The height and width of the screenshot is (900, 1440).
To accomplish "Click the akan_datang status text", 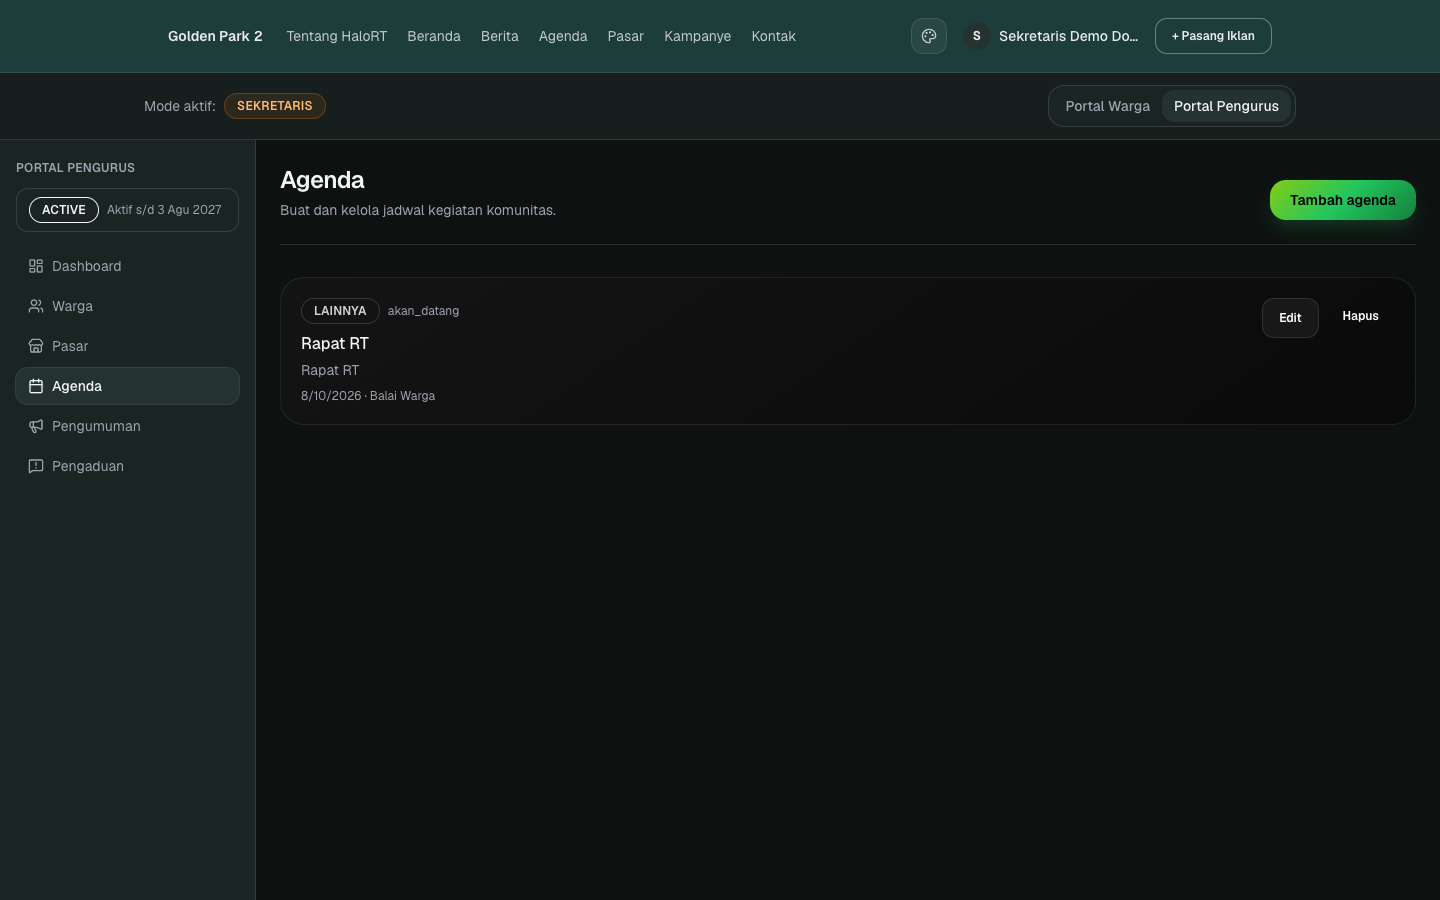I will (423, 311).
